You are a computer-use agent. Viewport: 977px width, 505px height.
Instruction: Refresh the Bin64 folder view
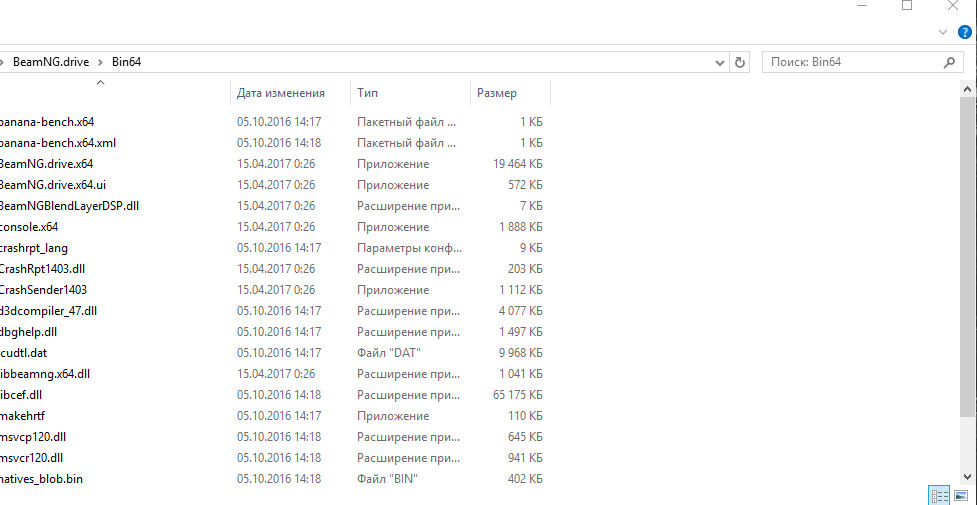click(740, 62)
